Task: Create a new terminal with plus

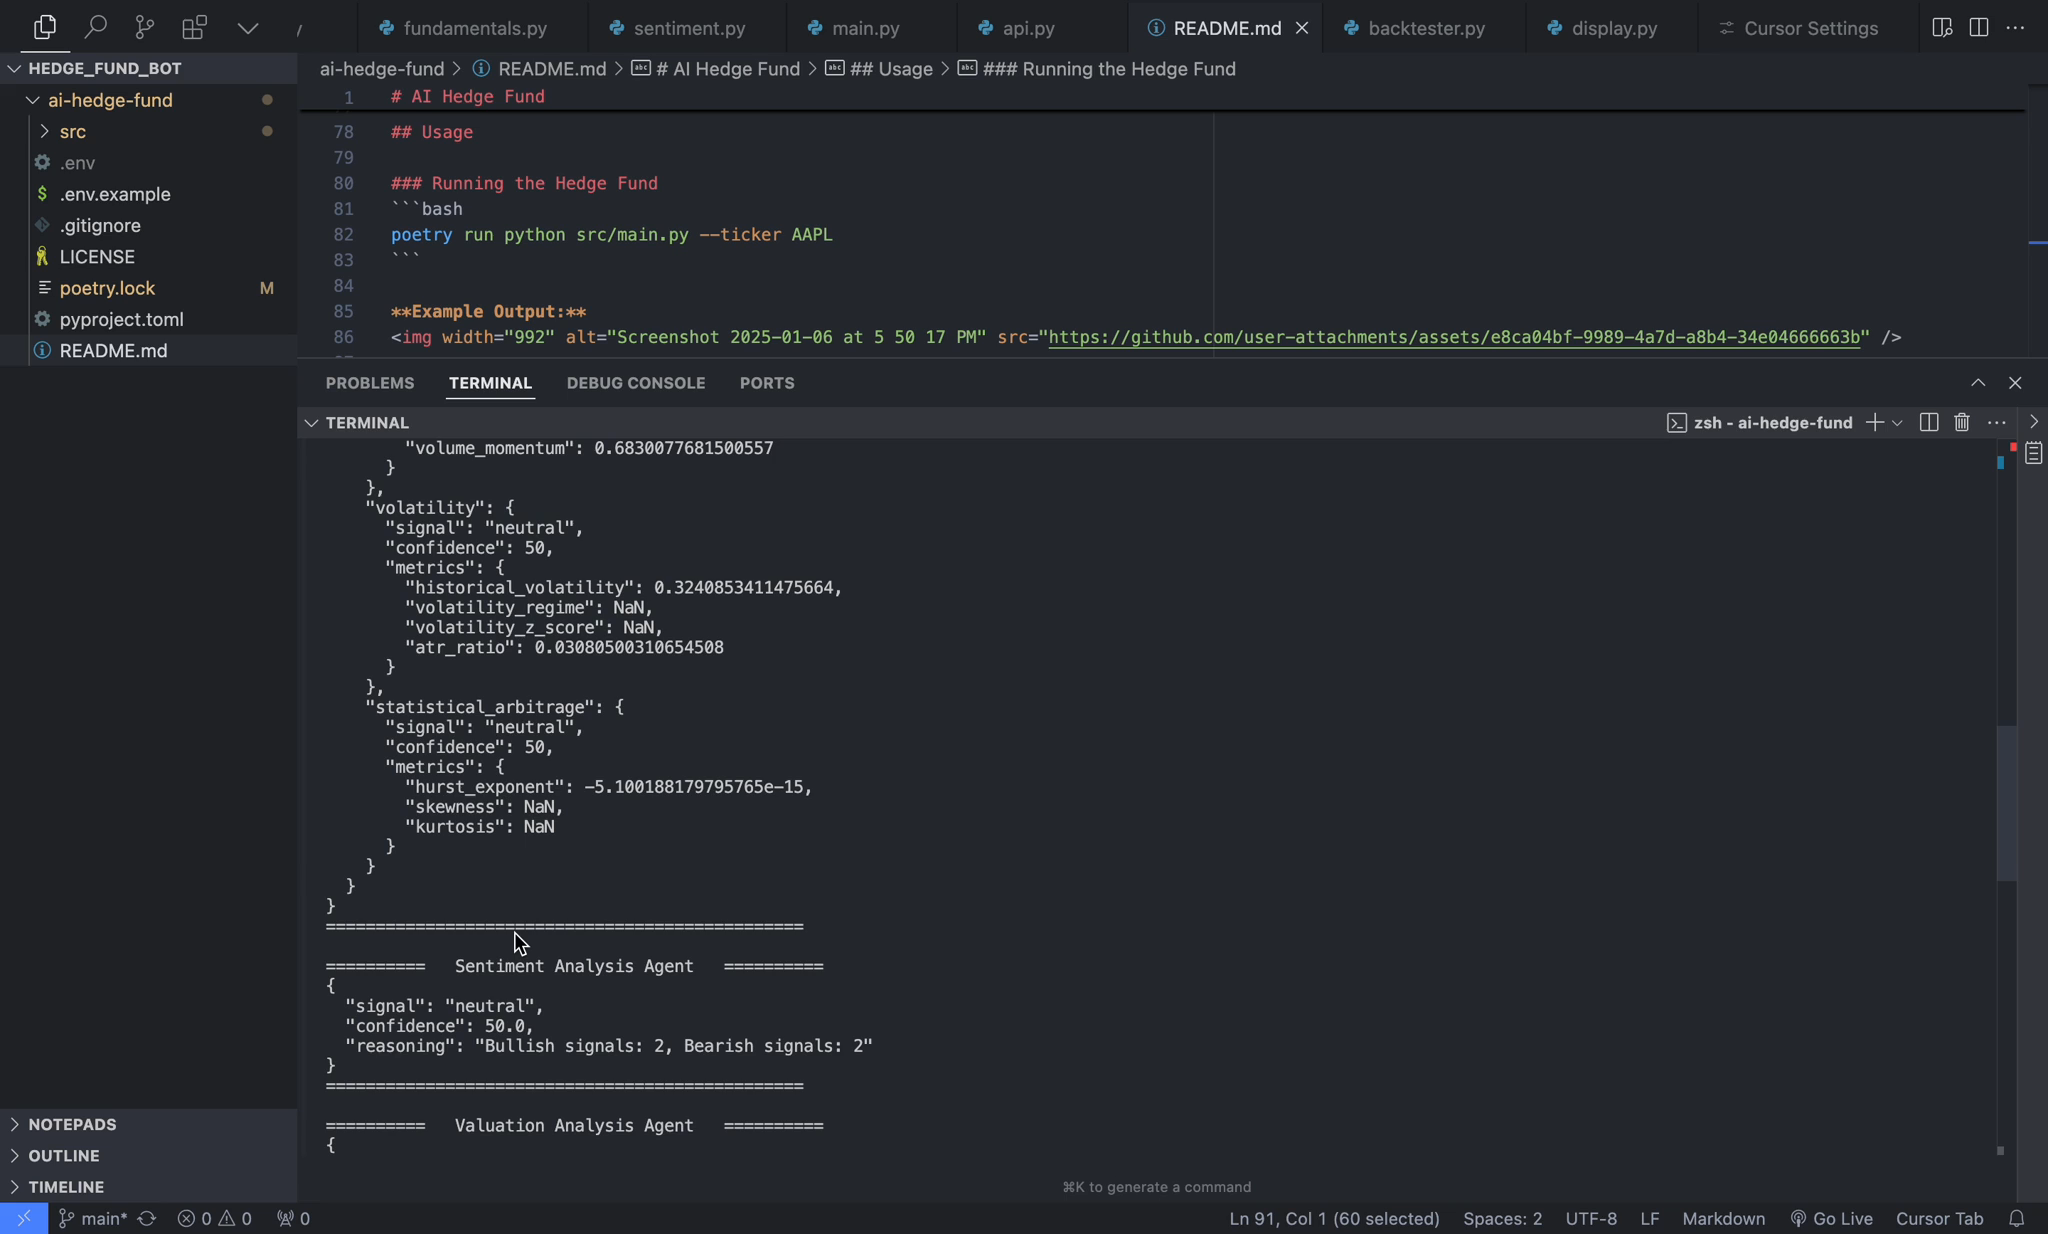Action: pyautogui.click(x=1874, y=423)
